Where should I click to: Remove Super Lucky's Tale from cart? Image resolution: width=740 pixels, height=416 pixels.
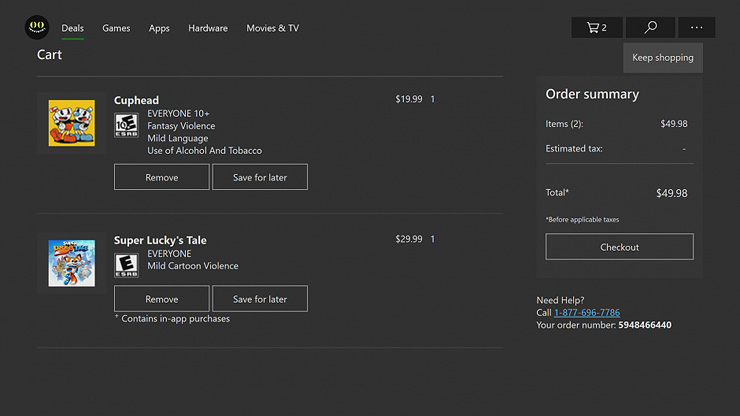(x=161, y=299)
